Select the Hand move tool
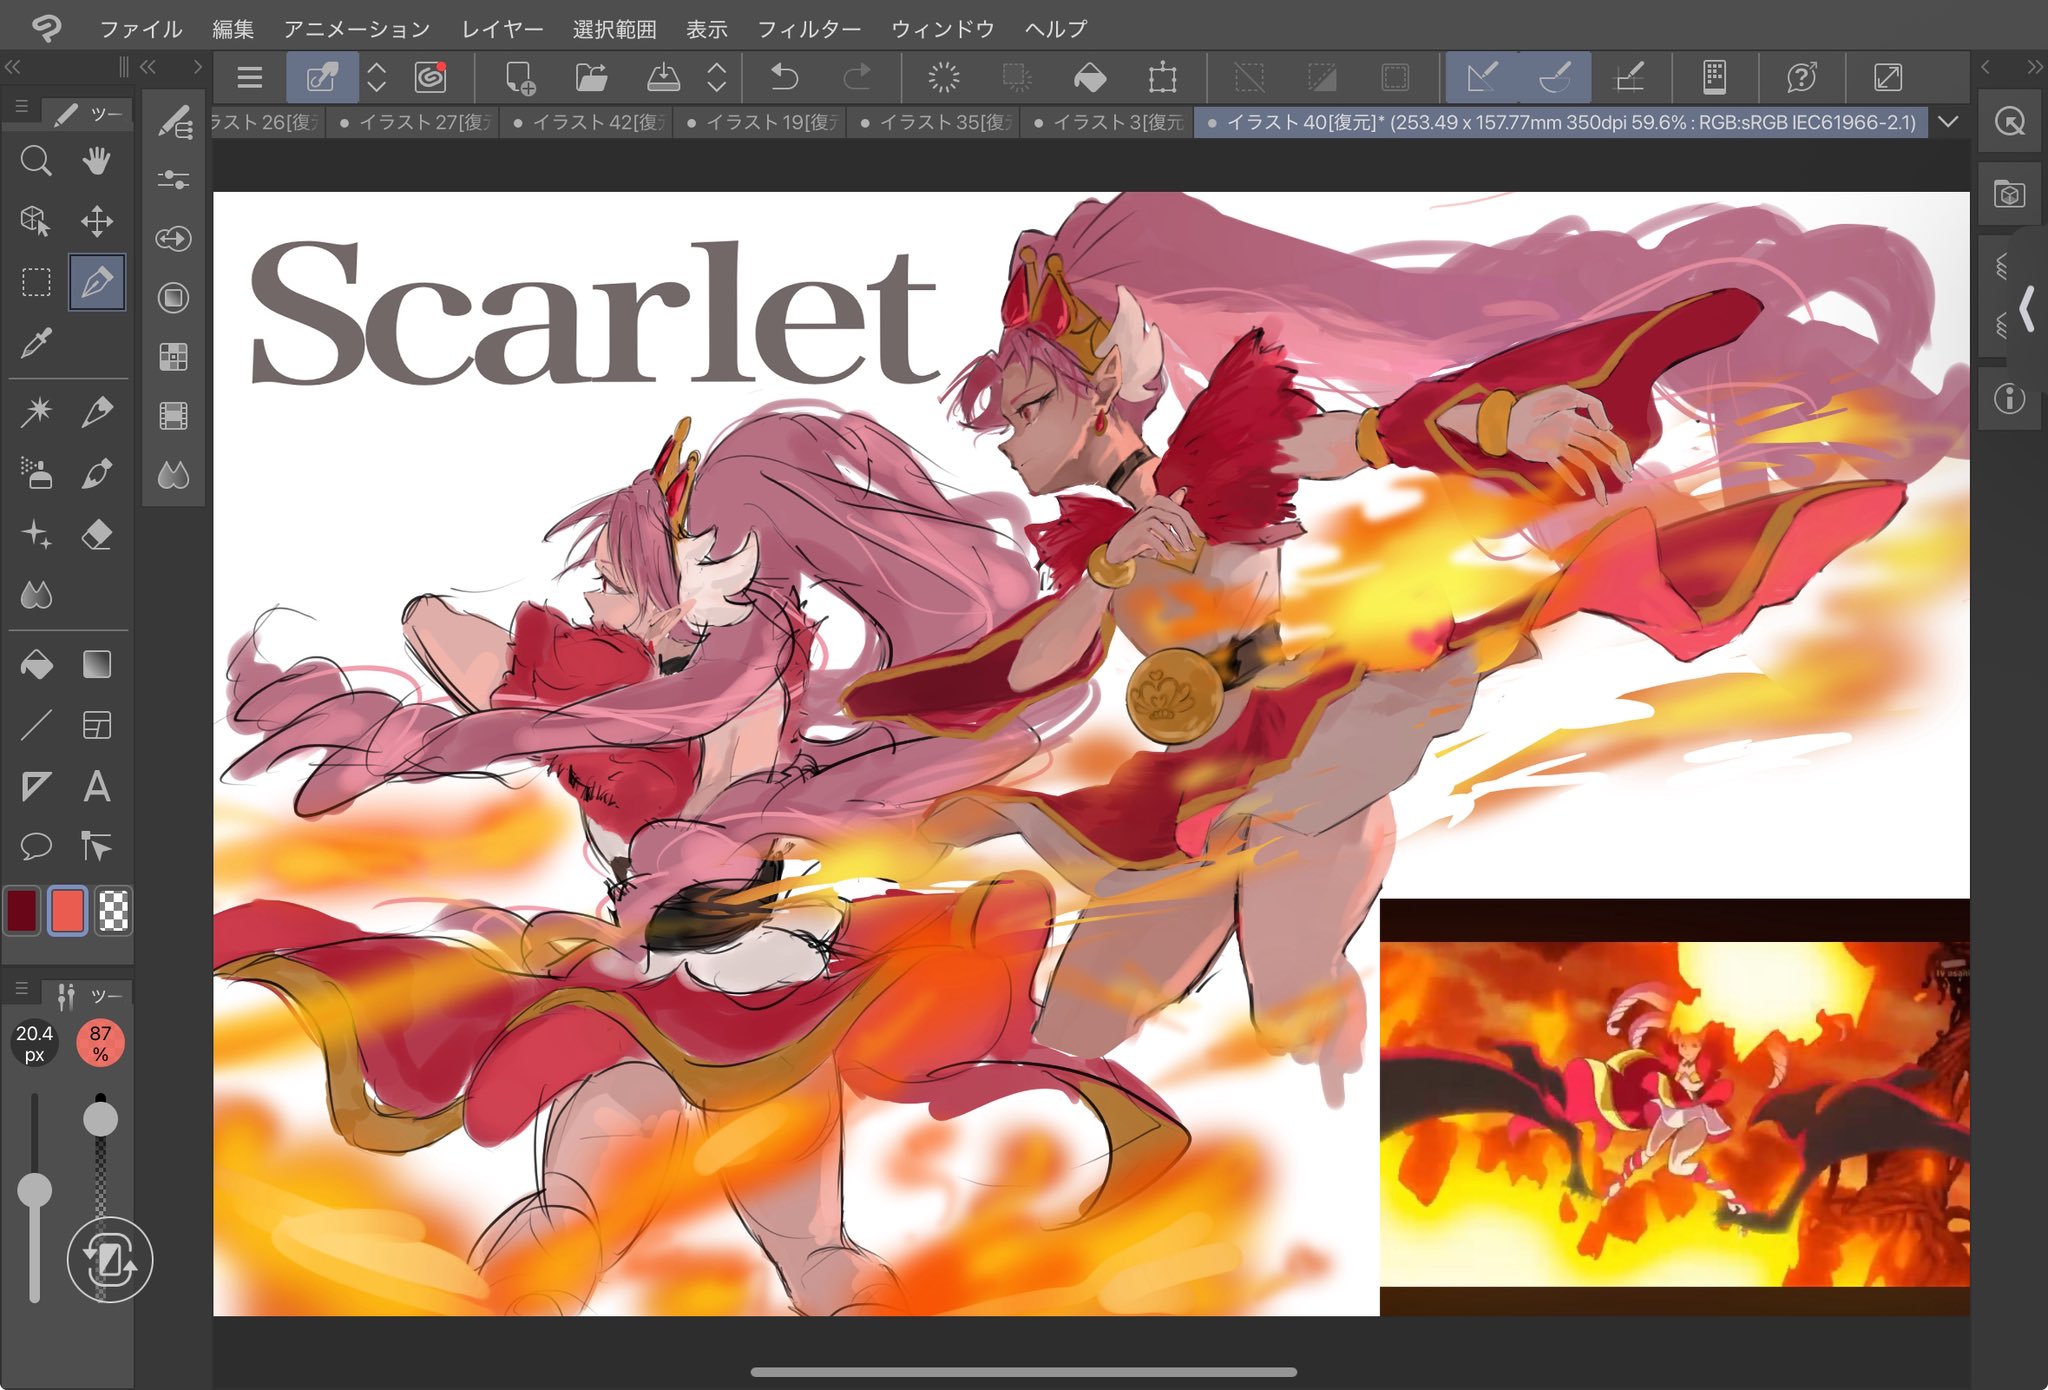Image resolution: width=2048 pixels, height=1390 pixels. pos(96,161)
